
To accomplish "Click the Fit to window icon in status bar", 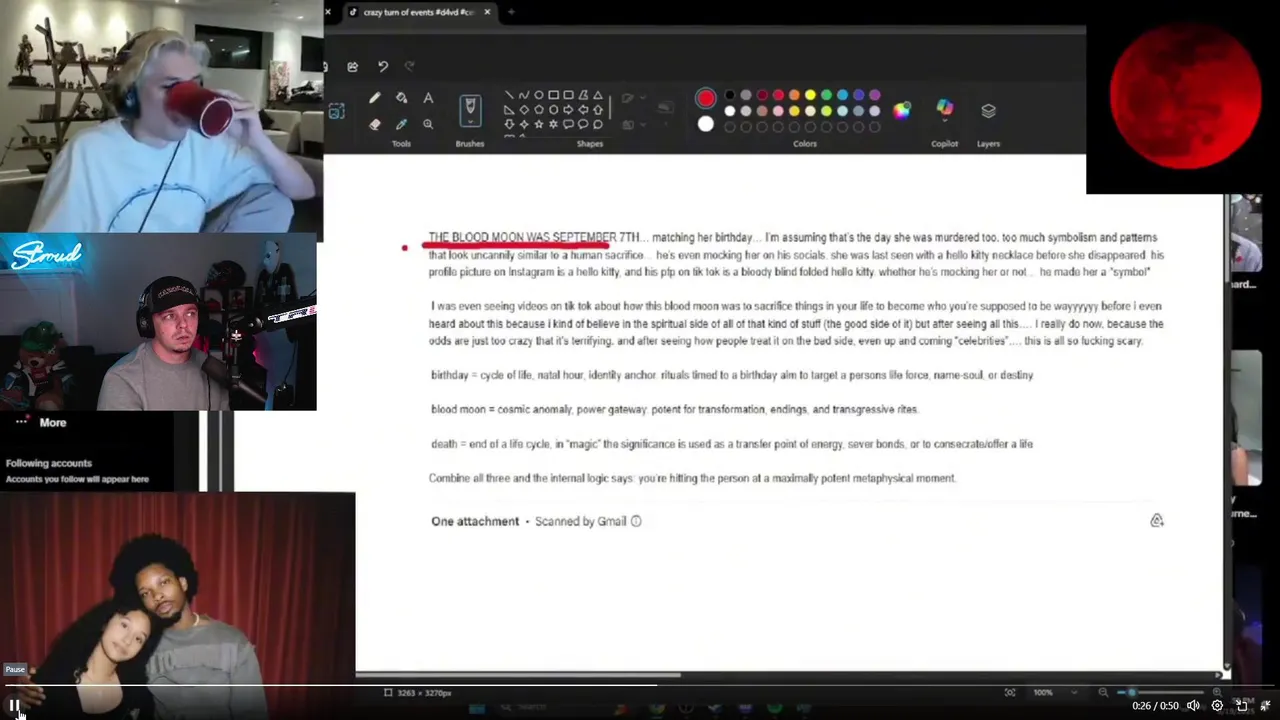I will click(x=1010, y=692).
